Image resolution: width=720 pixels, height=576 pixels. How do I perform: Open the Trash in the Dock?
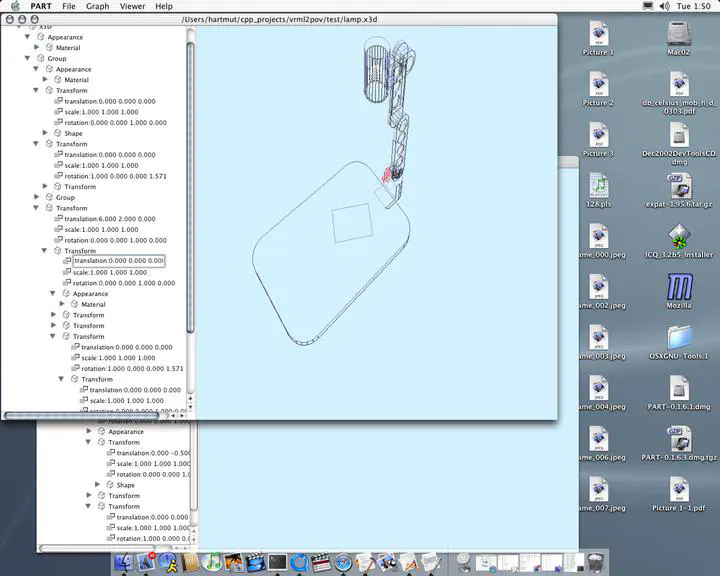coord(596,563)
